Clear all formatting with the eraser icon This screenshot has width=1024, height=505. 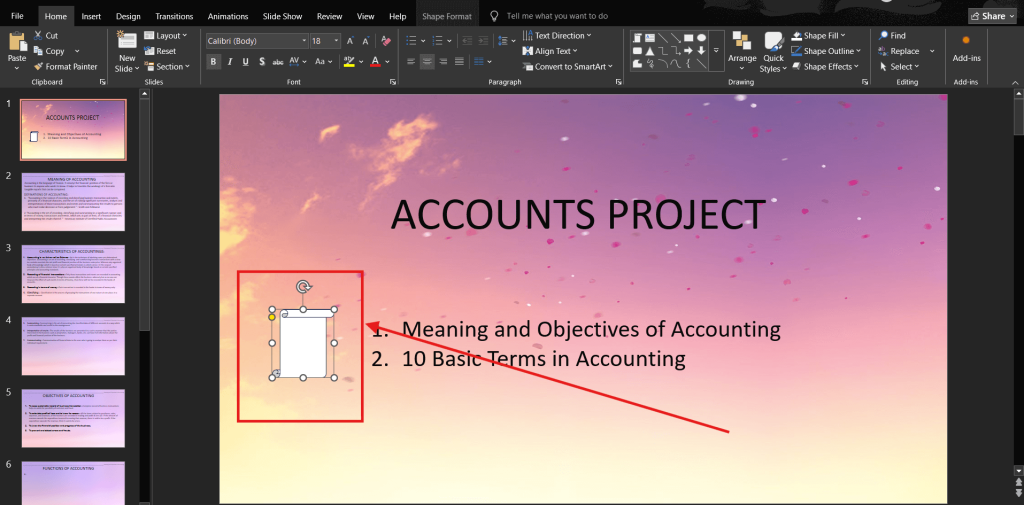pyautogui.click(x=385, y=41)
